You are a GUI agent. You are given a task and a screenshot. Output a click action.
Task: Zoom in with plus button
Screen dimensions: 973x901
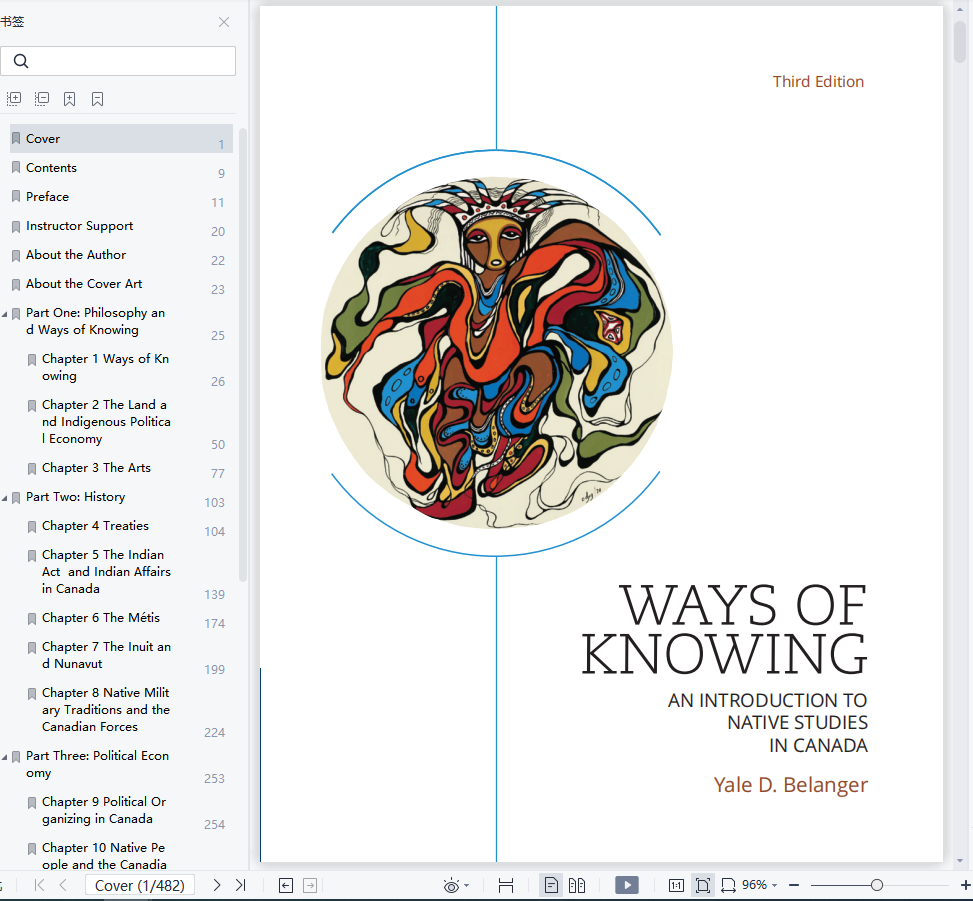pyautogui.click(x=966, y=885)
